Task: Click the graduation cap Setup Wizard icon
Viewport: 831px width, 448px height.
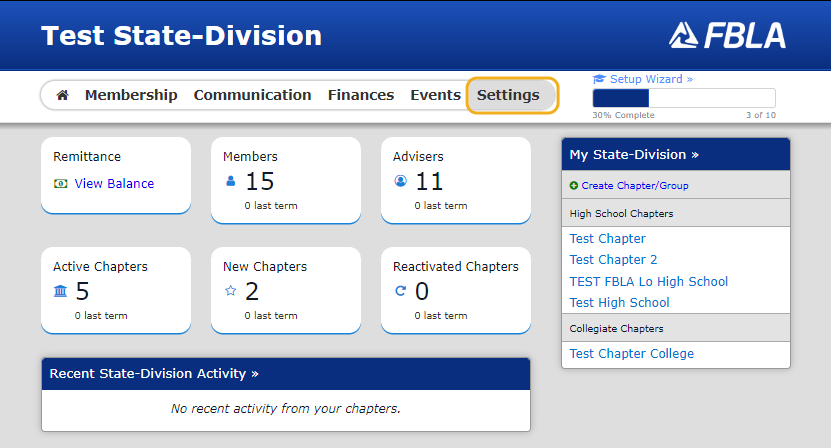Action: point(599,79)
